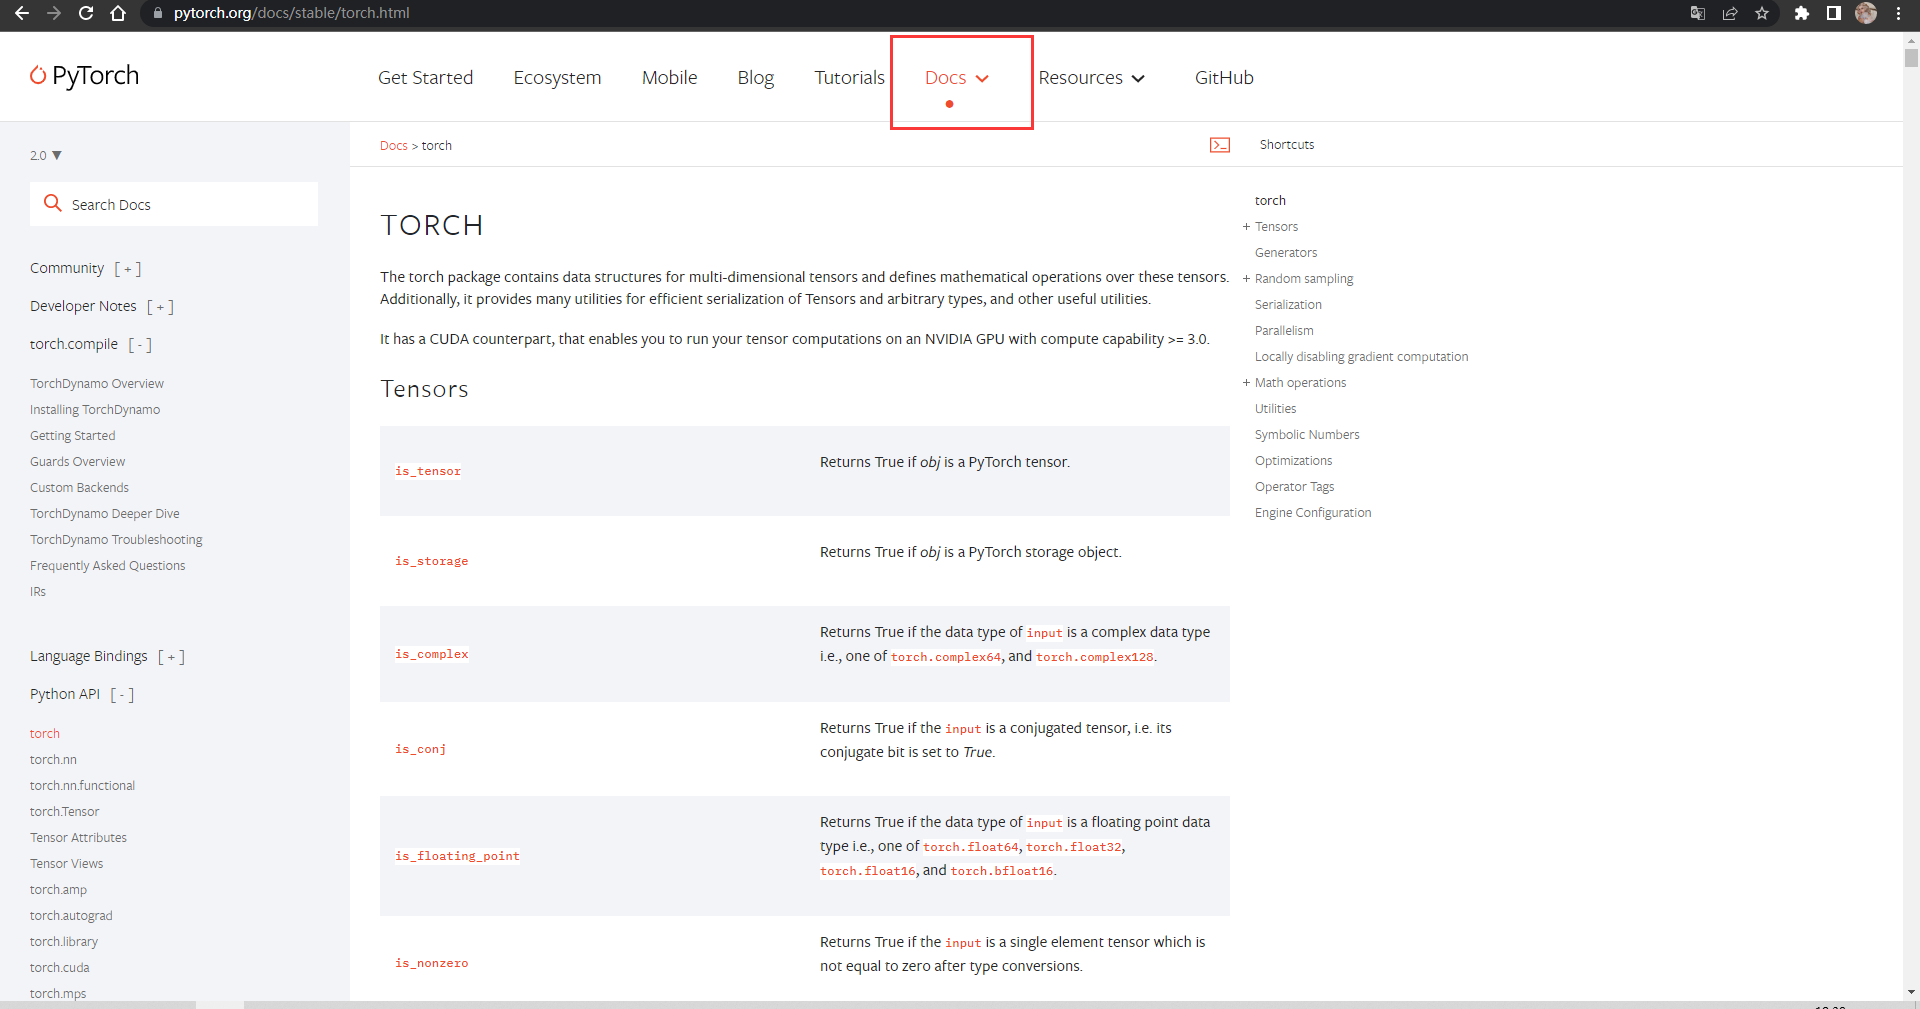This screenshot has height=1009, width=1920.
Task: Open the browser home page icon
Action: (118, 13)
